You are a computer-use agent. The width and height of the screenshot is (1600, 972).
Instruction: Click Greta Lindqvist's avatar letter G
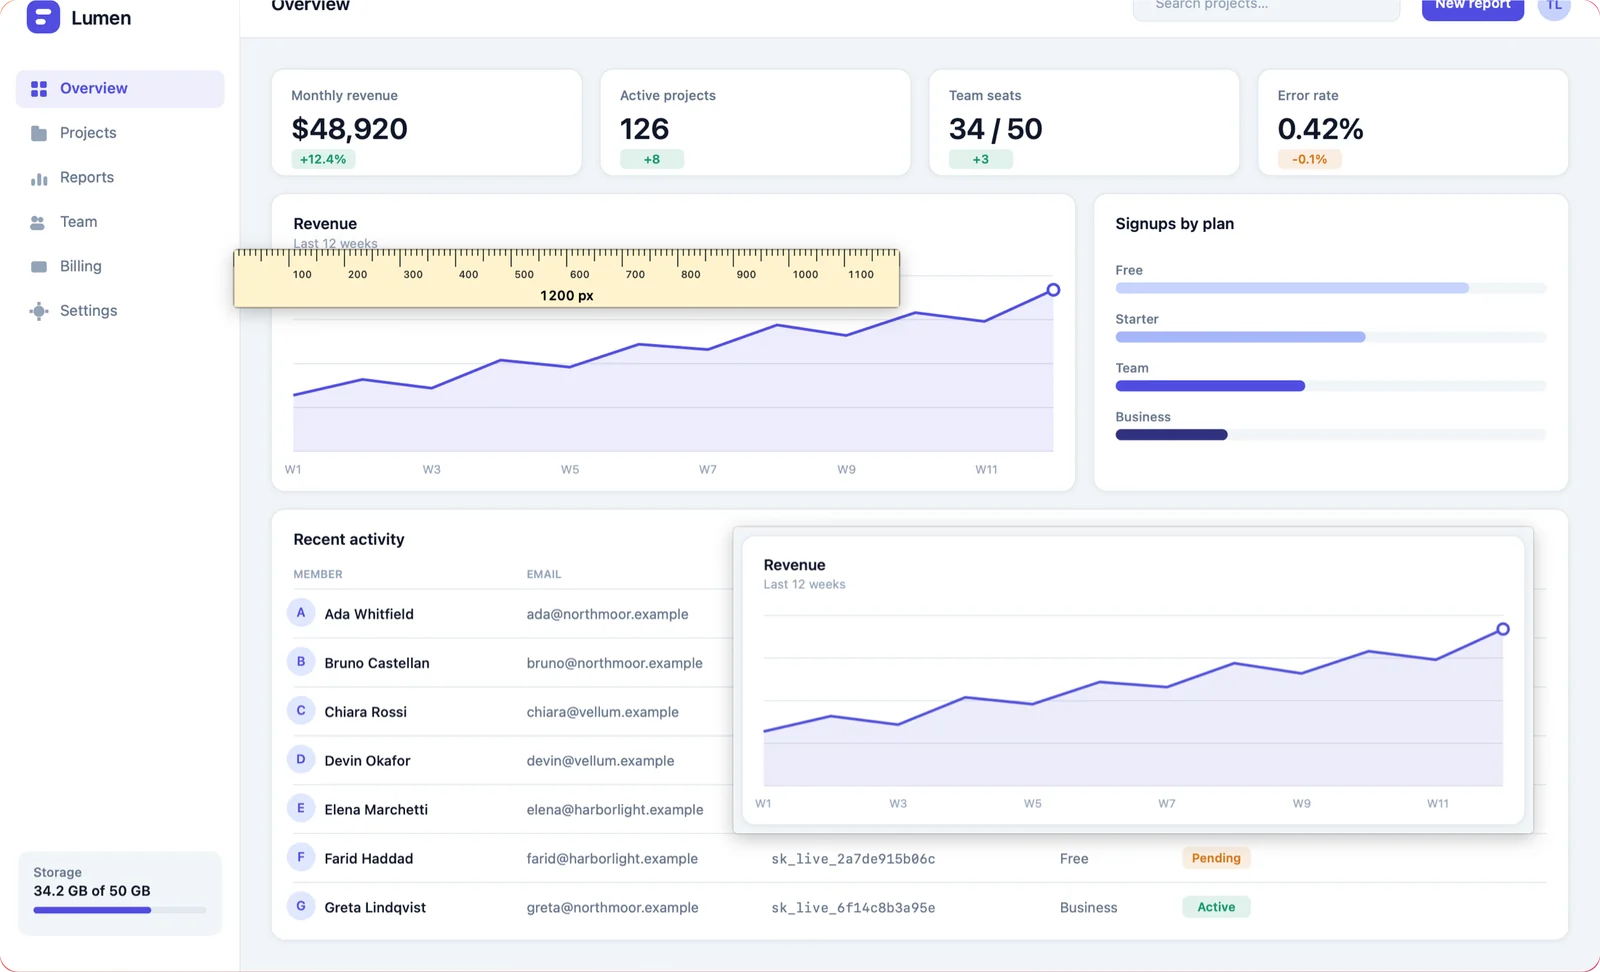301,906
